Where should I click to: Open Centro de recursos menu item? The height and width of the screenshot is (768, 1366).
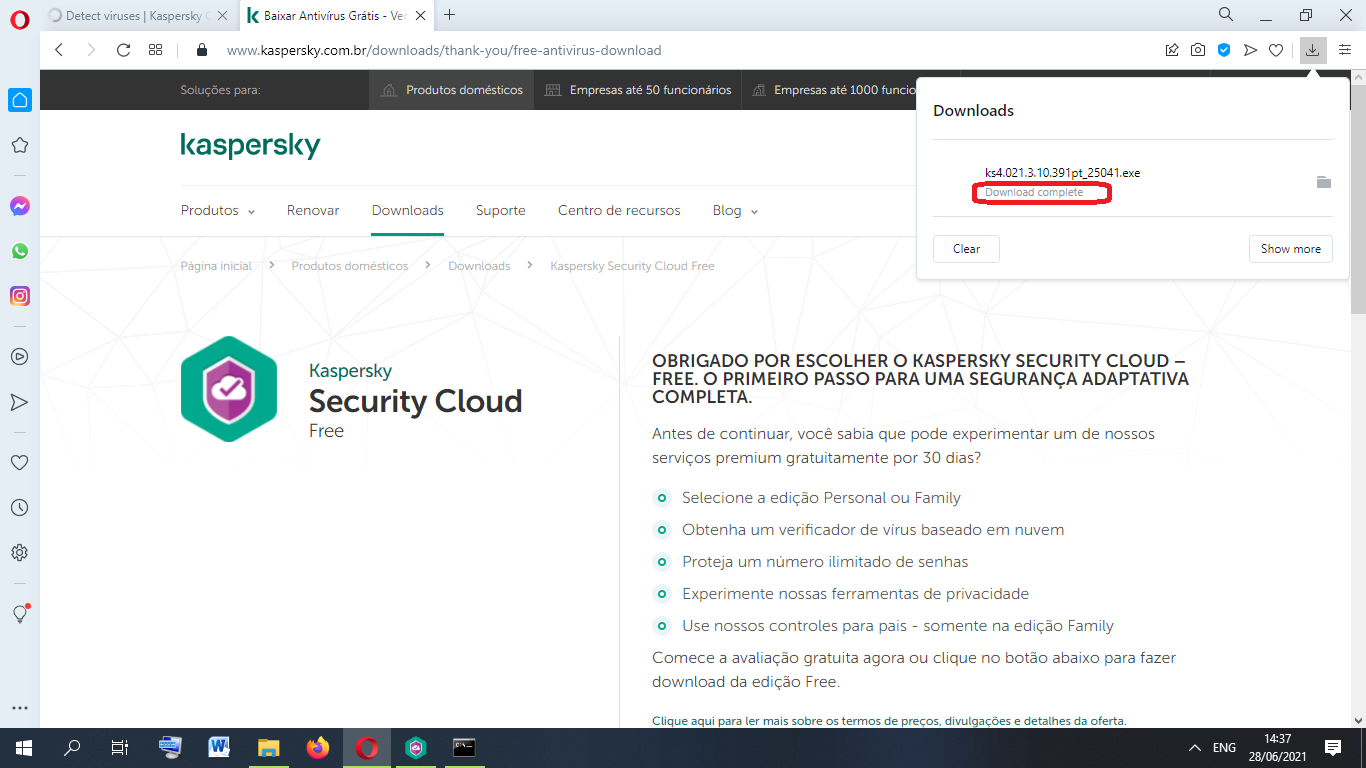point(619,210)
